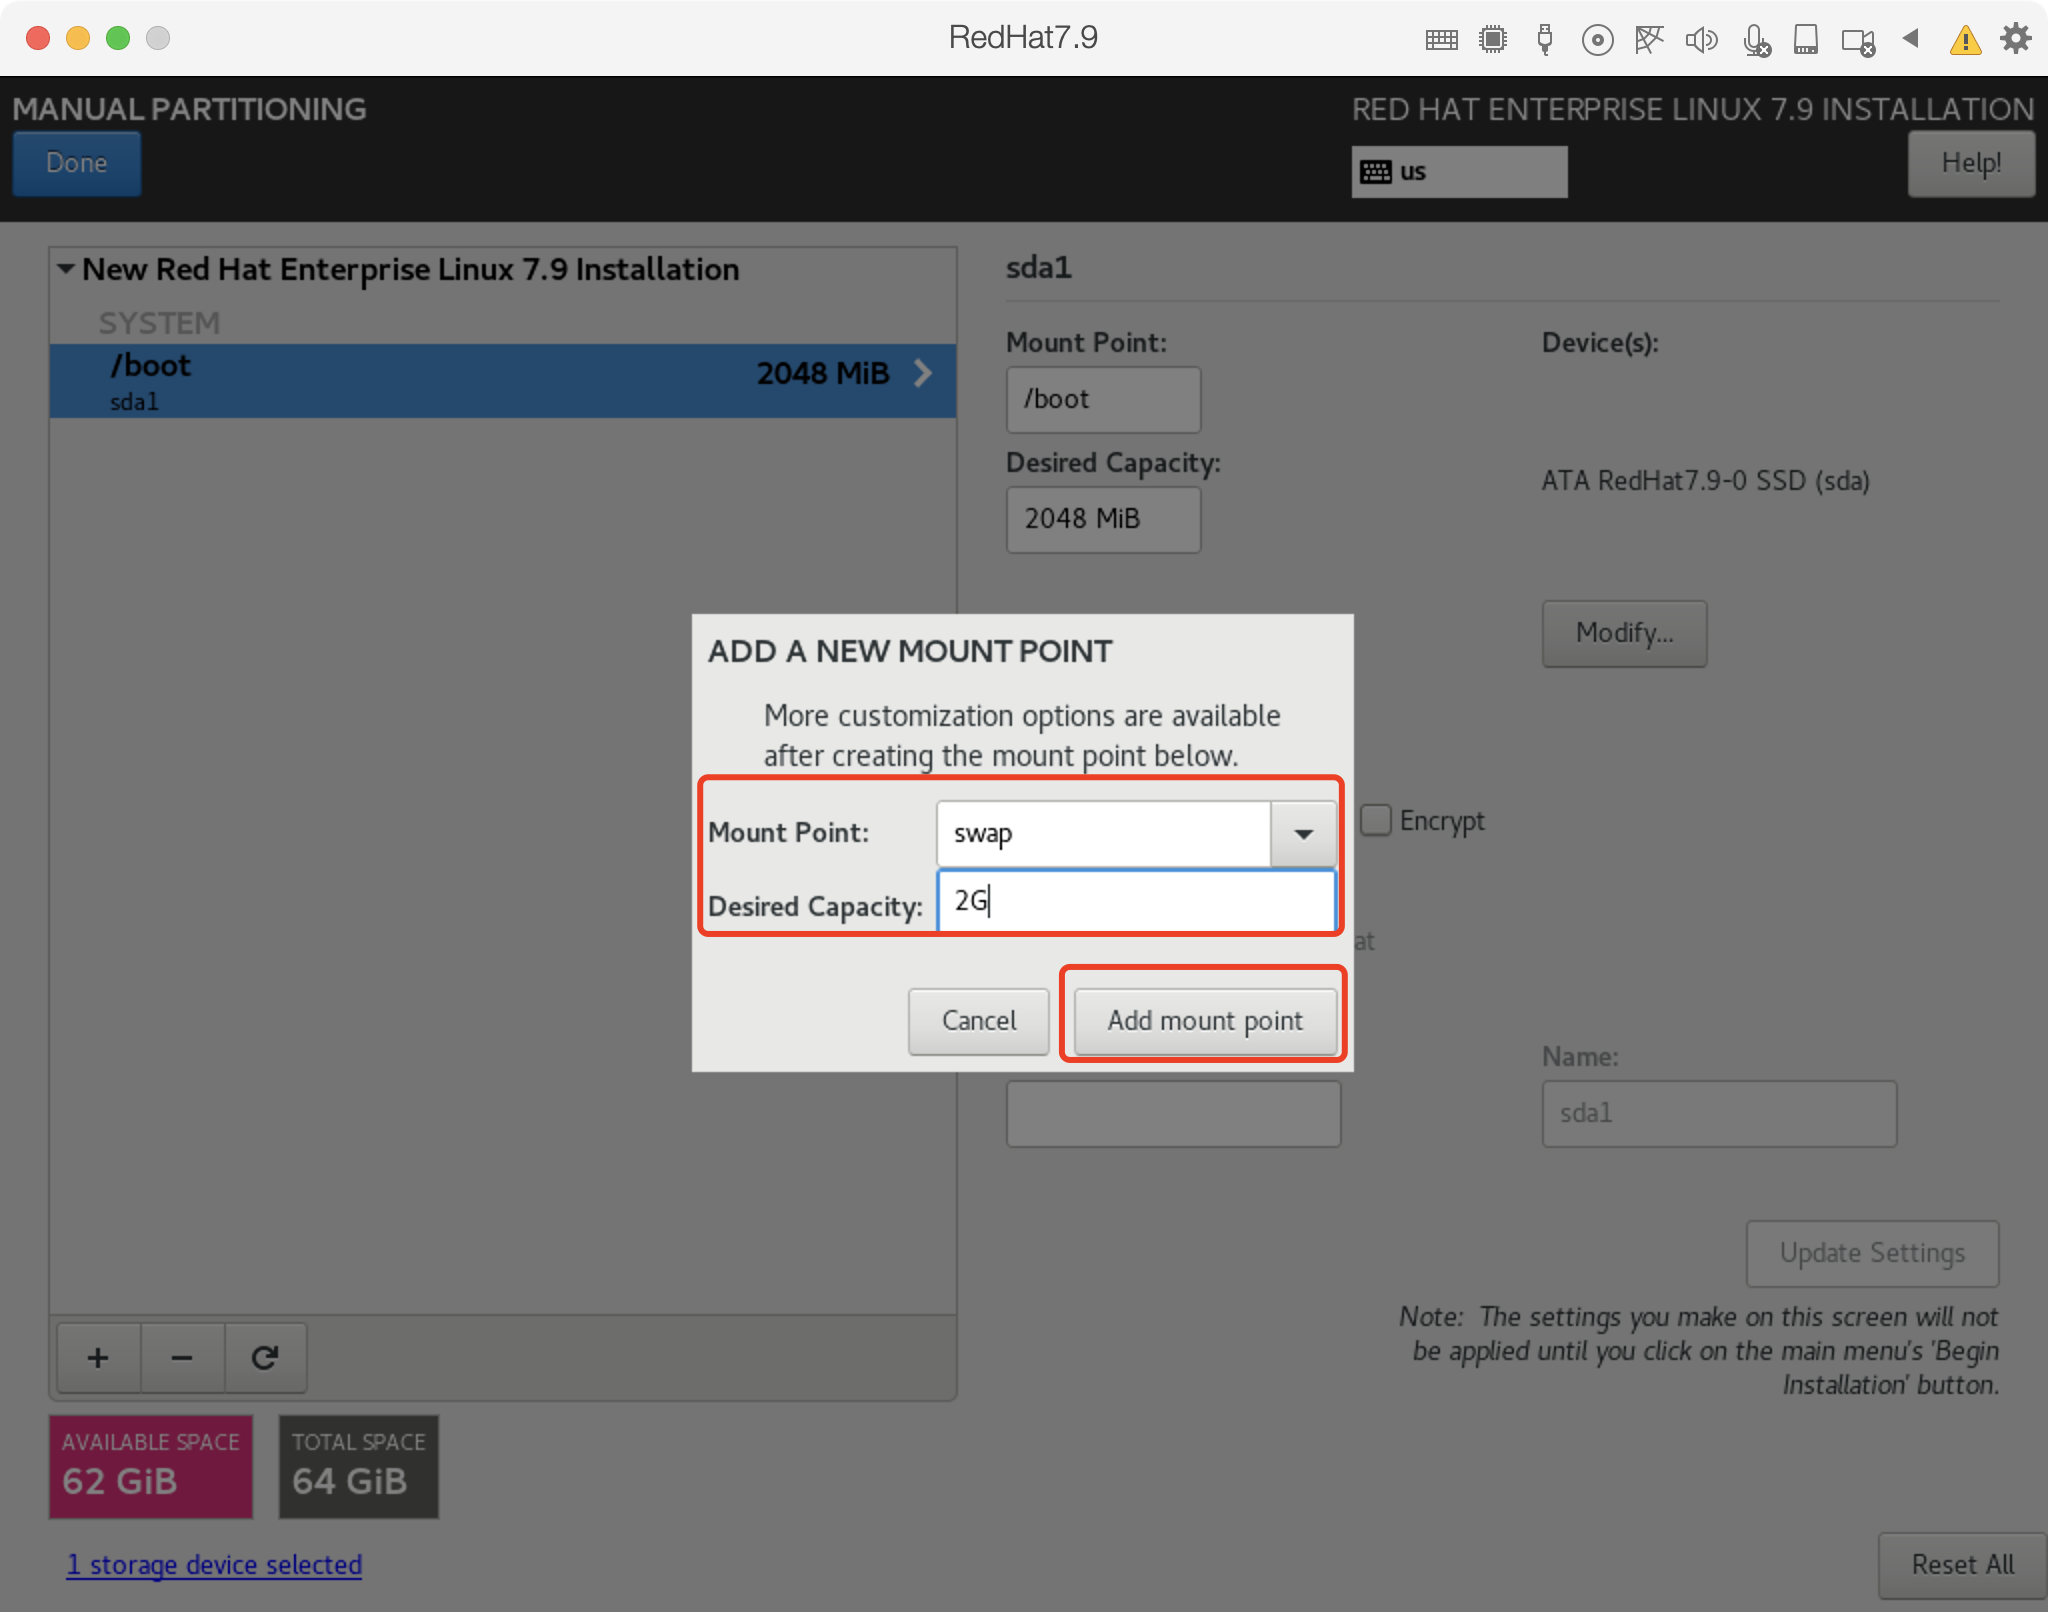Open the 1 storage device selected link
Screen dimensions: 2048x1612
(x=214, y=1564)
